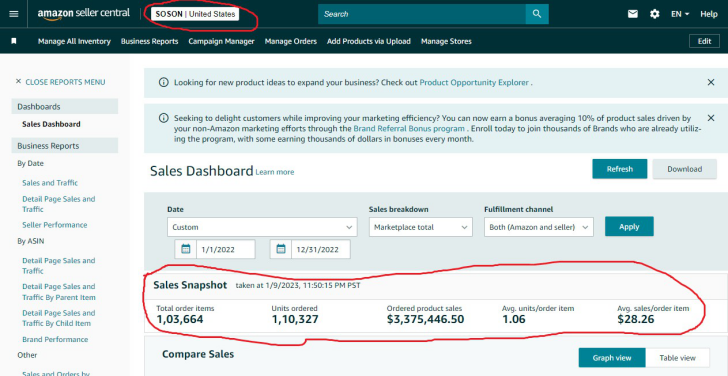Open the Learn more link
The width and height of the screenshot is (728, 376).
(275, 172)
